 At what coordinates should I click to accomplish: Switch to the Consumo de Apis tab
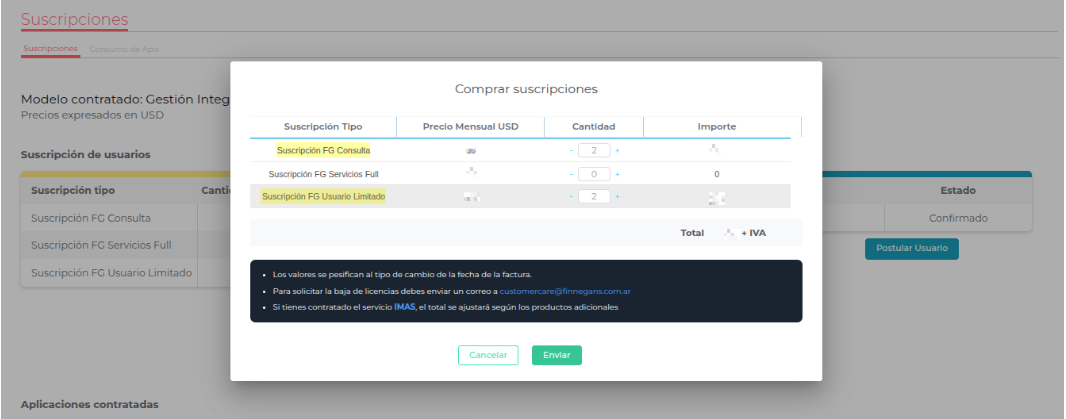(x=124, y=49)
